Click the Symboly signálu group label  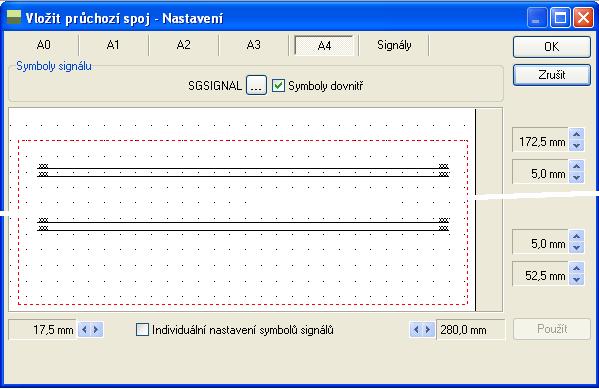[x=54, y=66]
